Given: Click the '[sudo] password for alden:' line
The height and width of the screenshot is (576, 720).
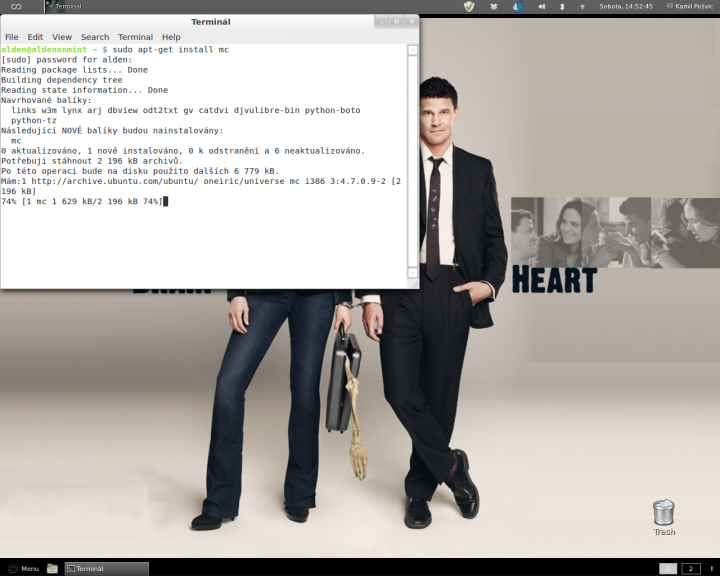Looking at the screenshot, I should pyautogui.click(x=67, y=60).
